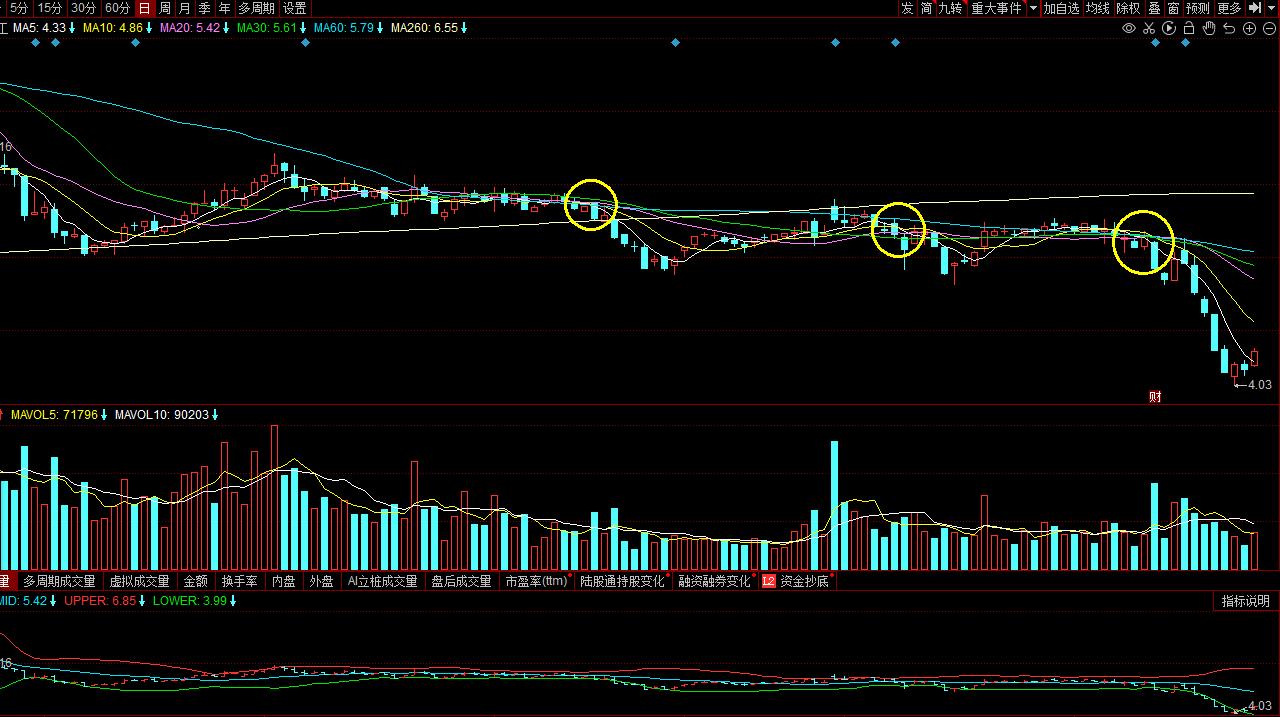1280x717 pixels.
Task: Select the 周 weekly period
Action: click(165, 8)
